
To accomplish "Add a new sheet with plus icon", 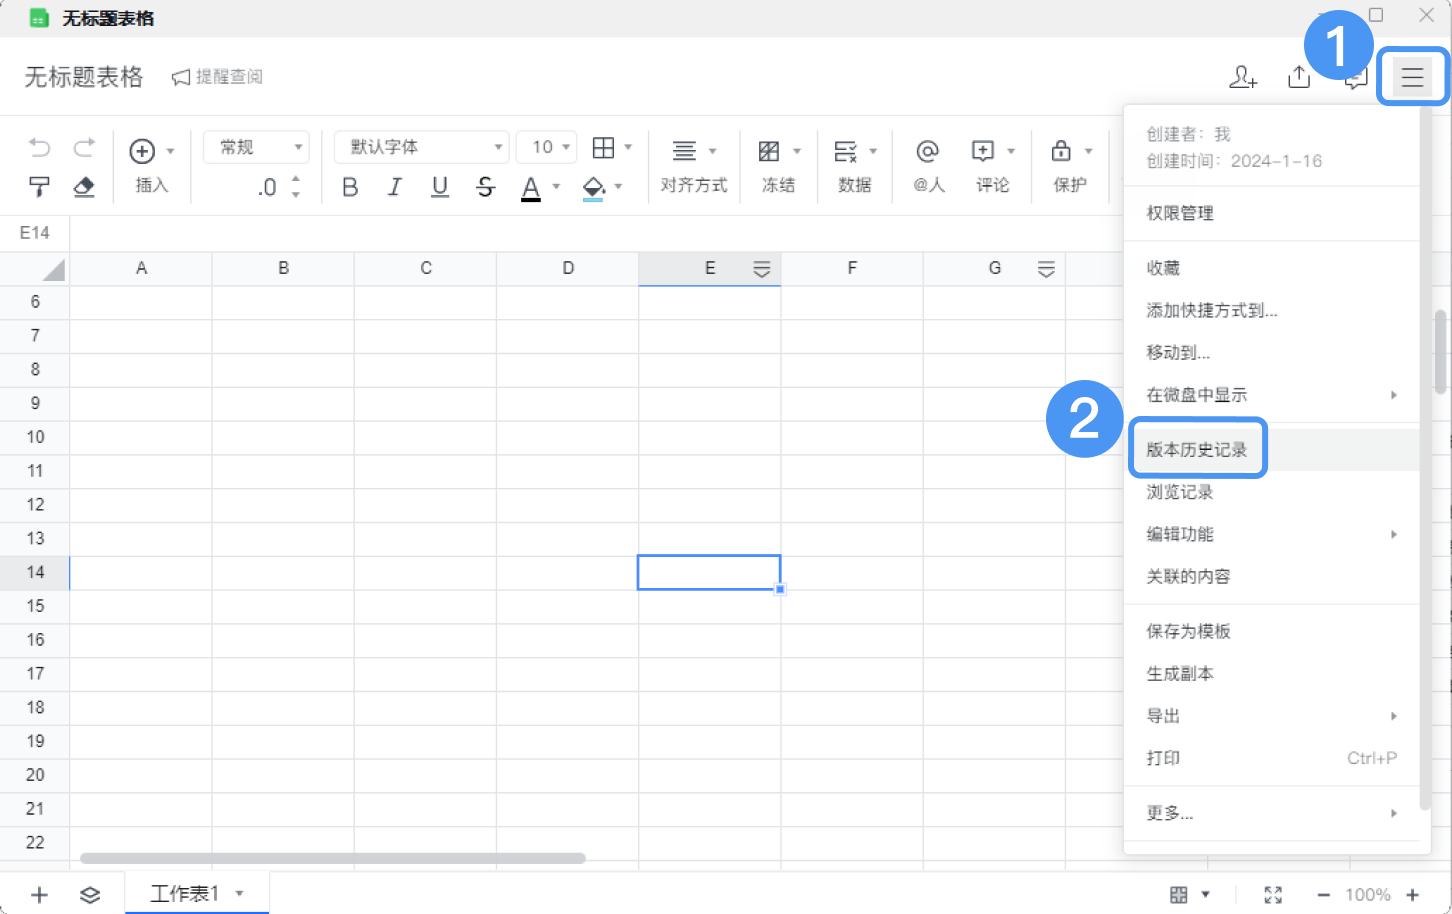I will coord(39,894).
